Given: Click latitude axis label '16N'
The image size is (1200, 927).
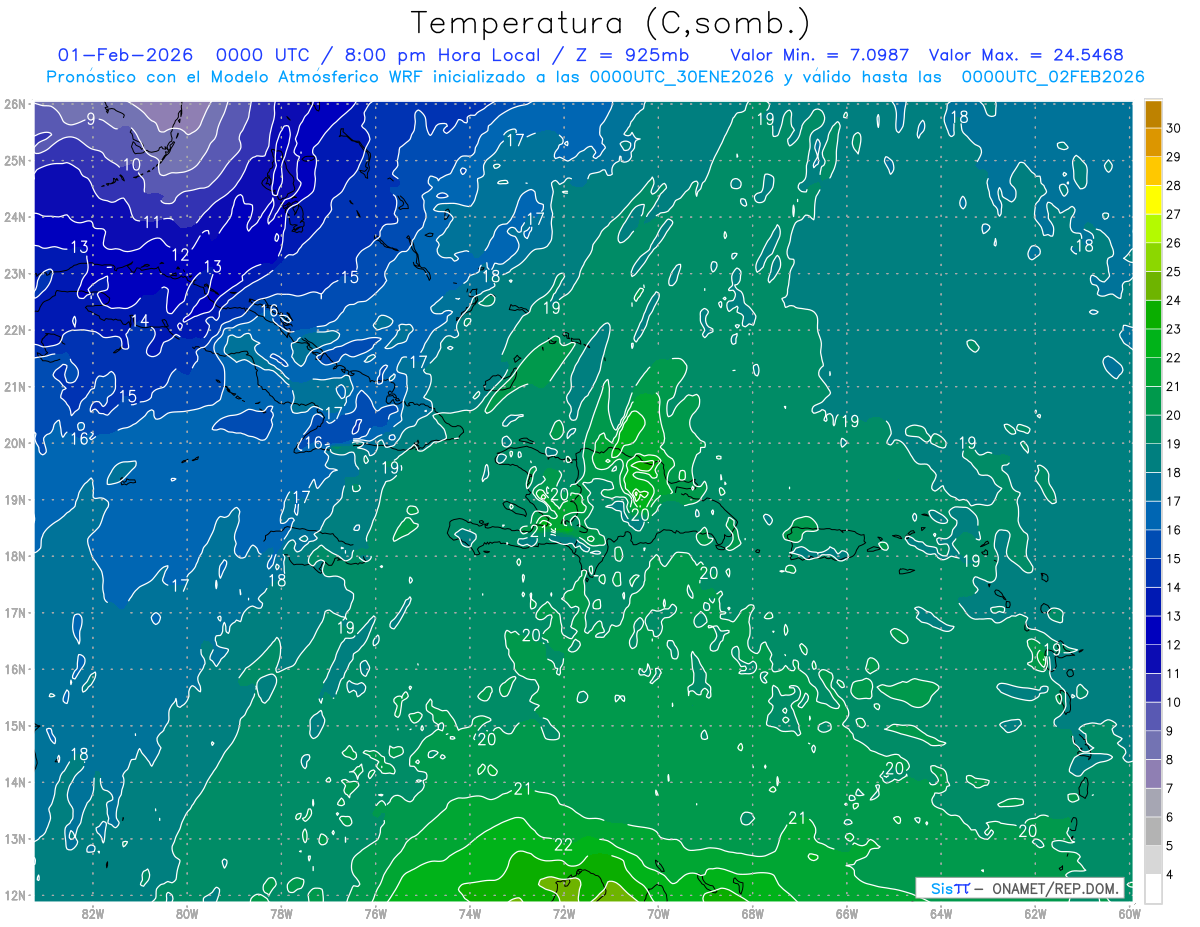Looking at the screenshot, I should [14, 669].
